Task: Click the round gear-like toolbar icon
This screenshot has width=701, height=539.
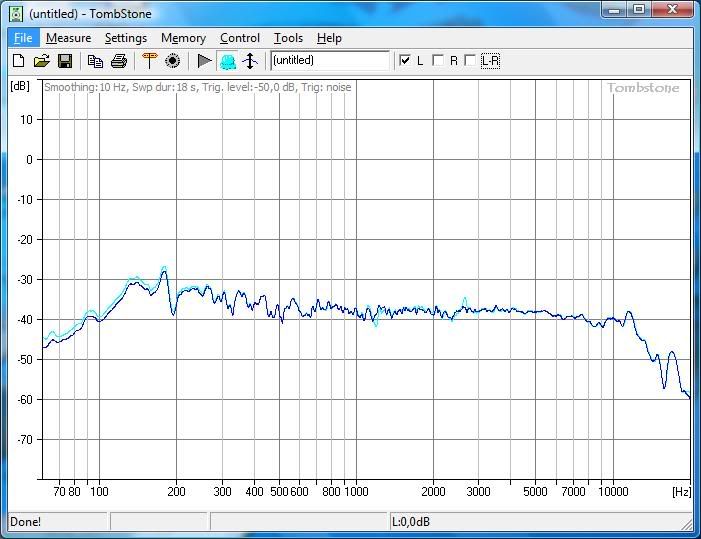Action: [x=172, y=61]
